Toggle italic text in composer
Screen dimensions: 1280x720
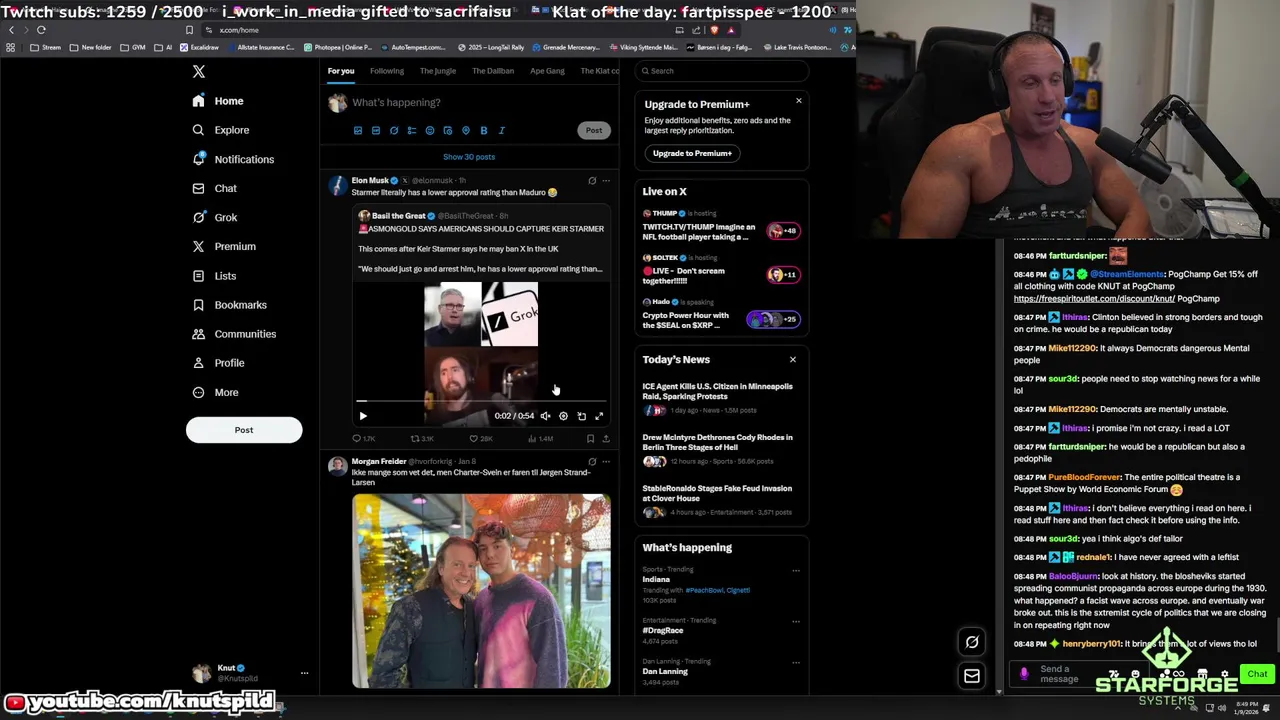pos(502,130)
